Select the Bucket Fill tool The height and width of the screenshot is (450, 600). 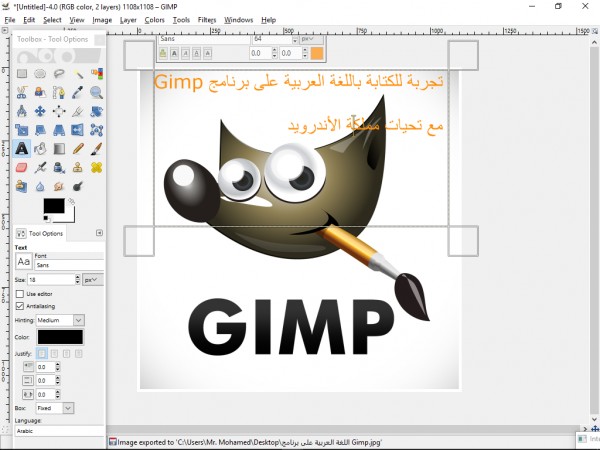[40, 148]
